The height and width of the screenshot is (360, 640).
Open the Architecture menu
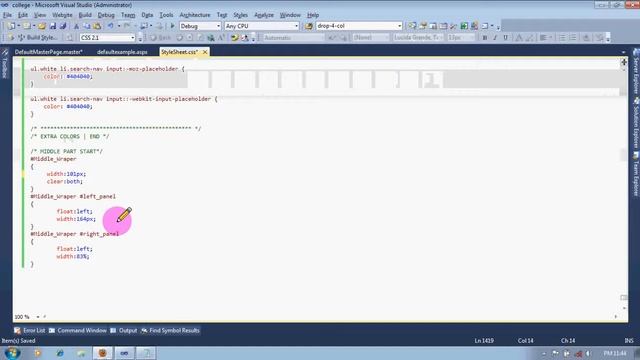pos(195,15)
